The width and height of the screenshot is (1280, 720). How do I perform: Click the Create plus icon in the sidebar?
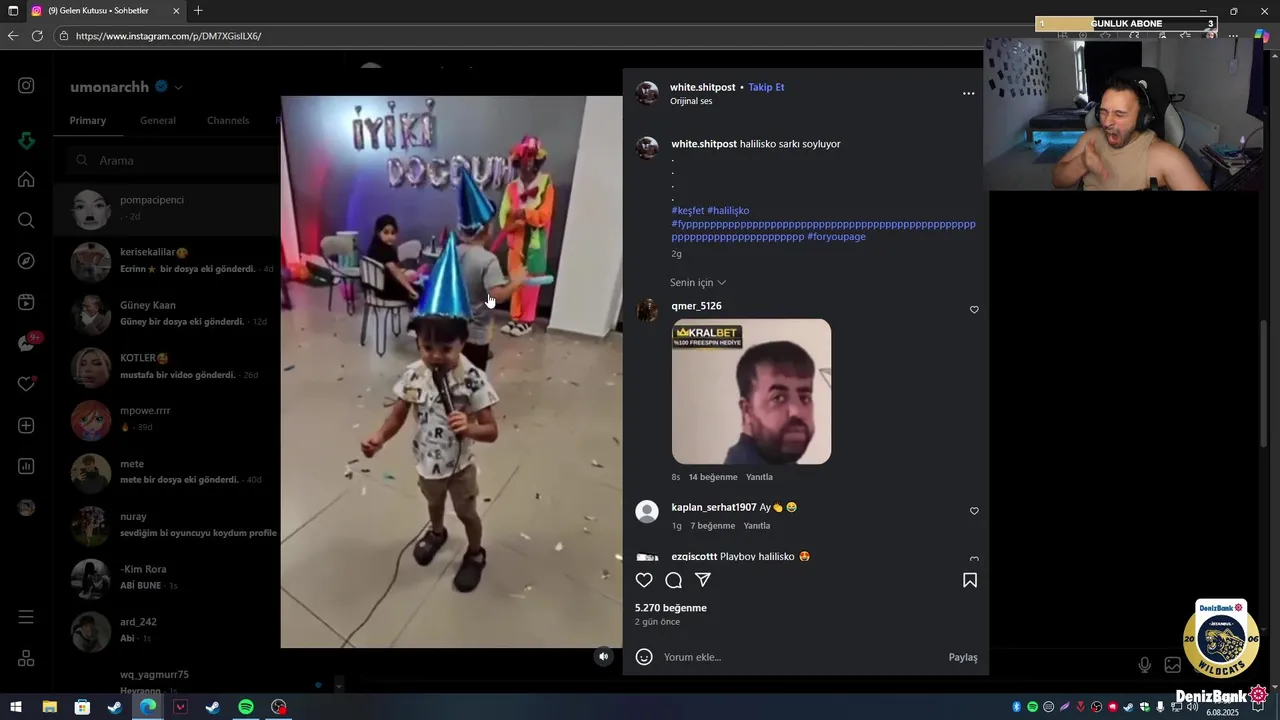(26, 425)
